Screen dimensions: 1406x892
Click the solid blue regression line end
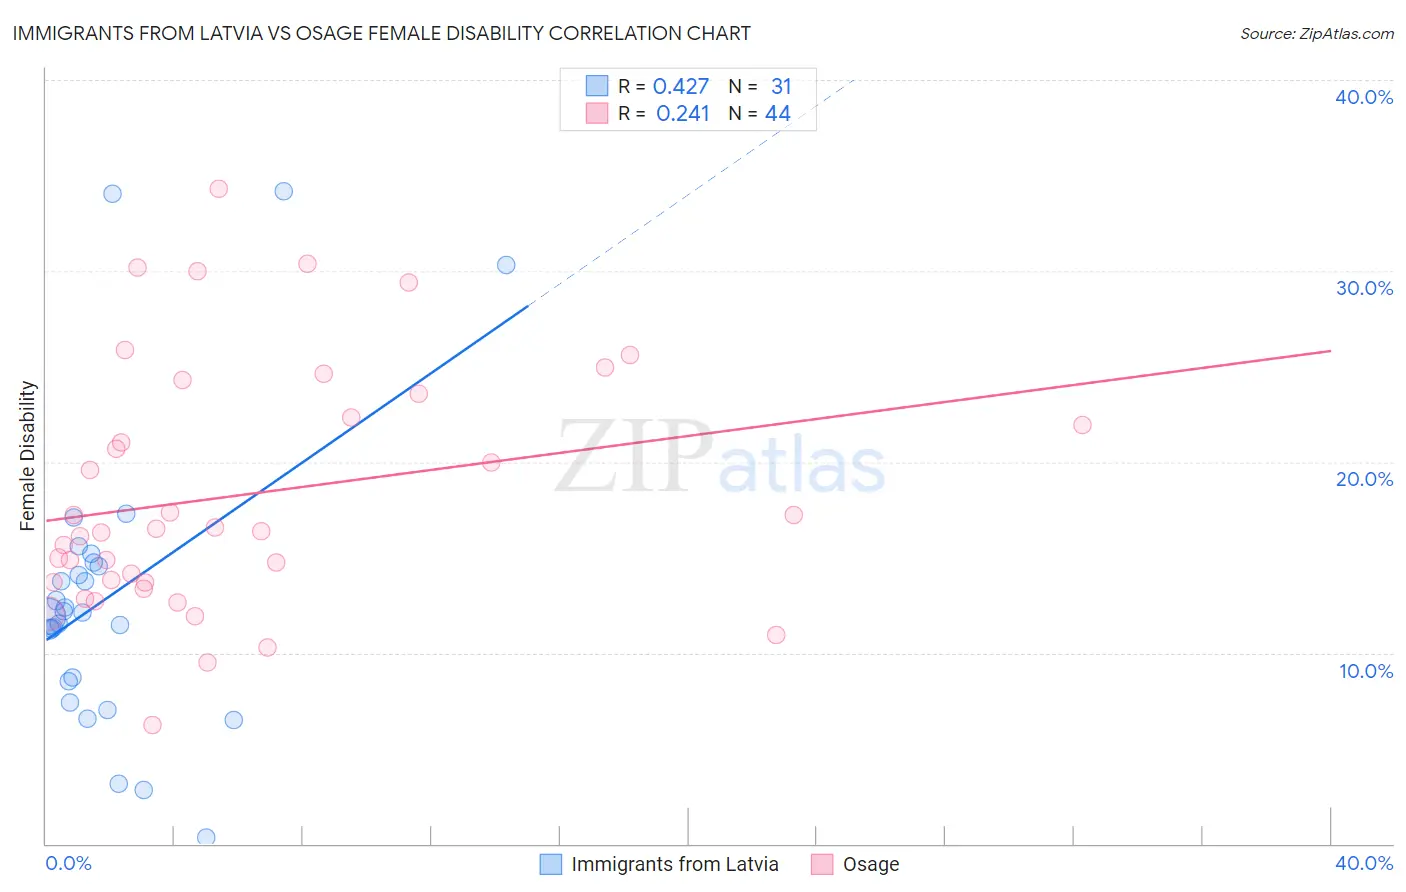[x=527, y=307]
